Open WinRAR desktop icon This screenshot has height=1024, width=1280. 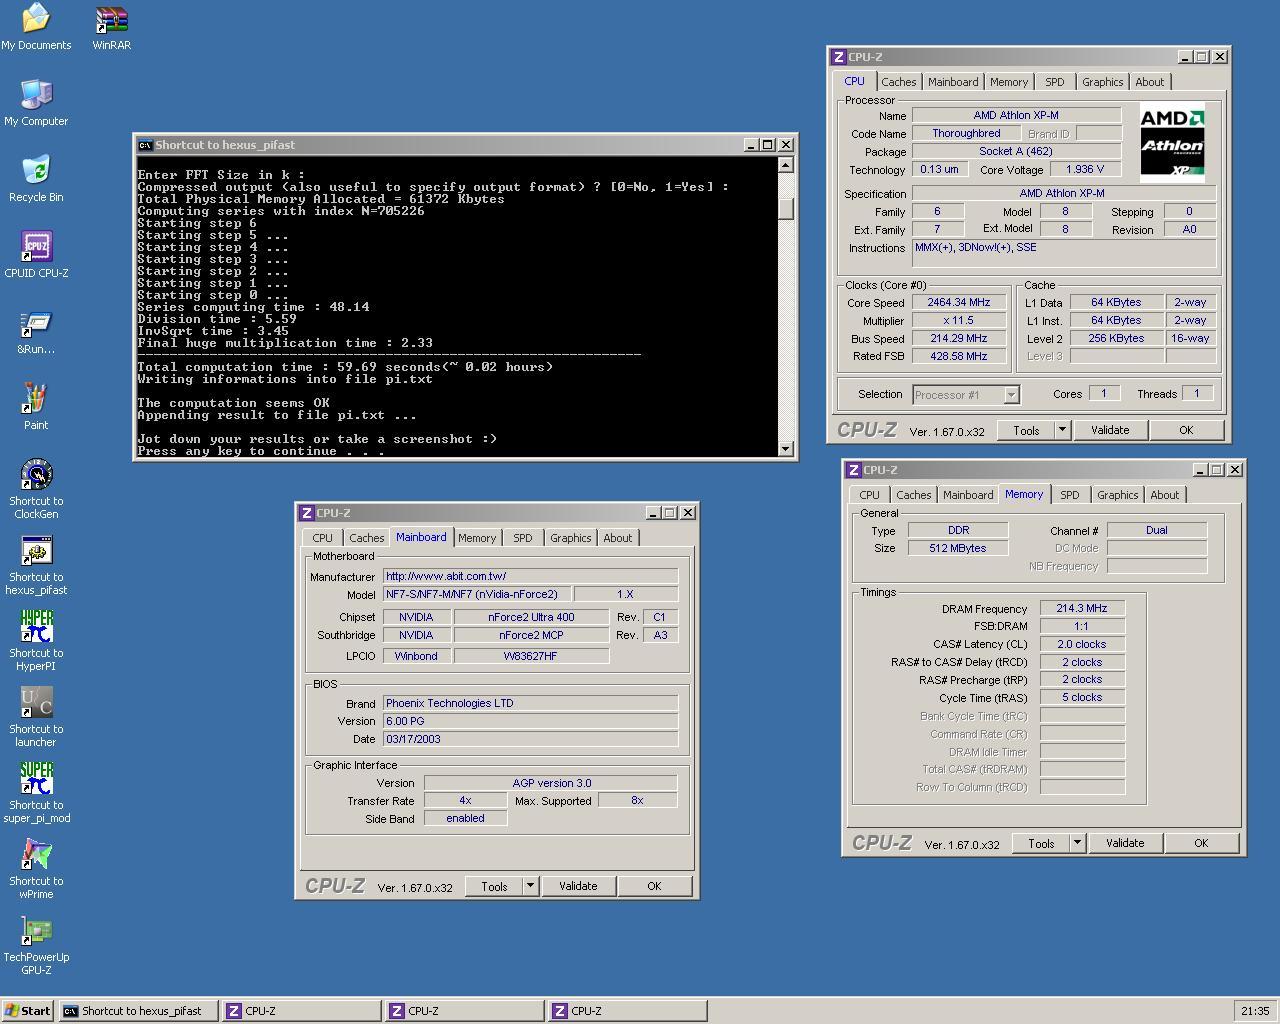coord(111,27)
